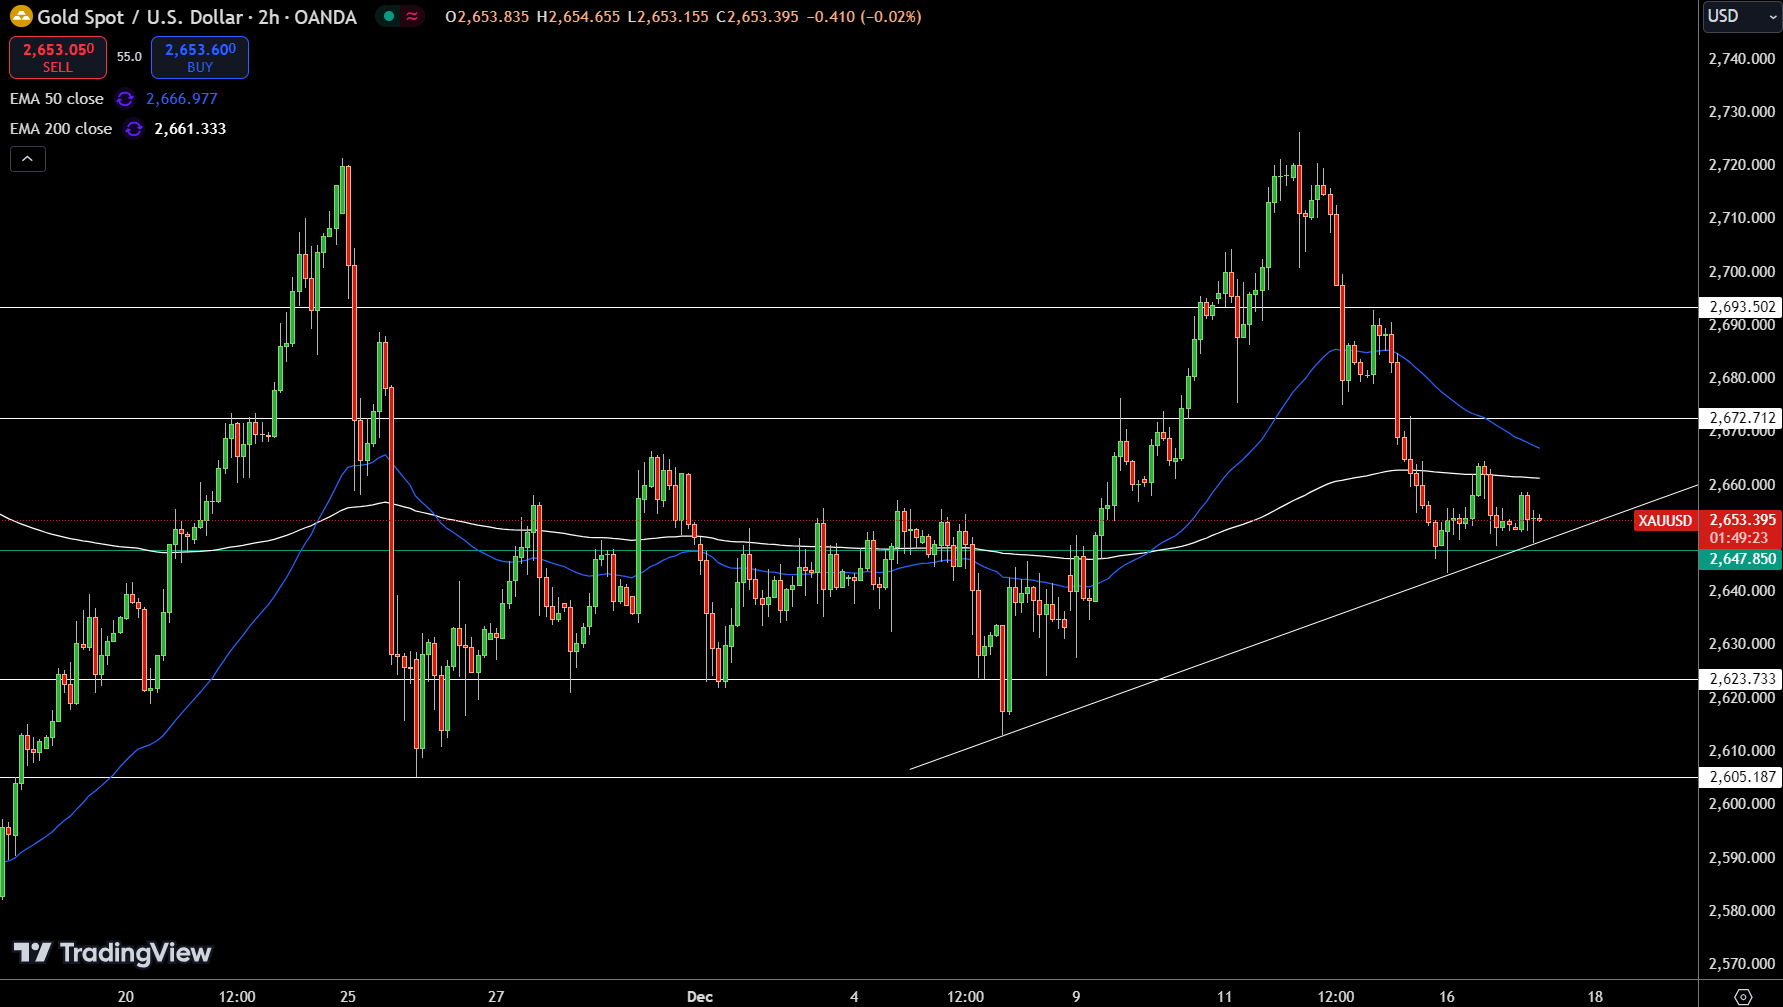Click the green level label 2,647.850
Viewport: 1783px width, 1007px height.
coord(1741,559)
